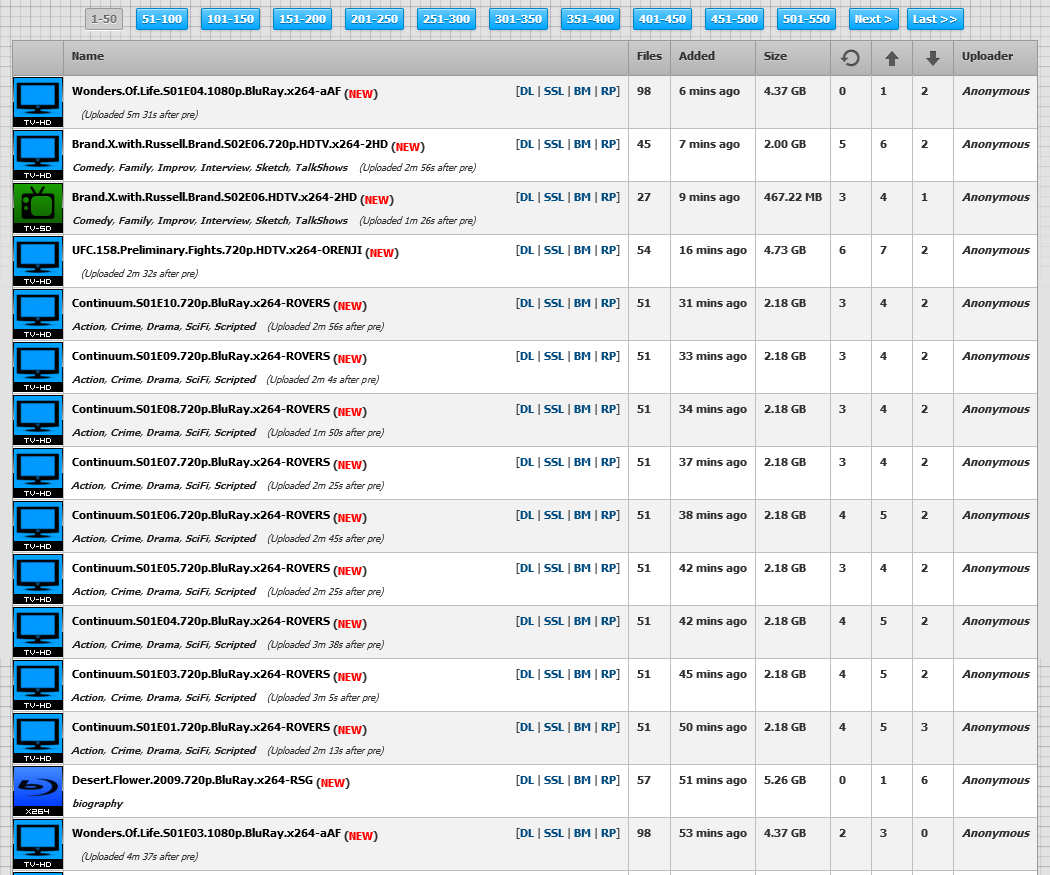This screenshot has width=1050, height=875.
Task: Go to page 201-250
Action: 374,19
